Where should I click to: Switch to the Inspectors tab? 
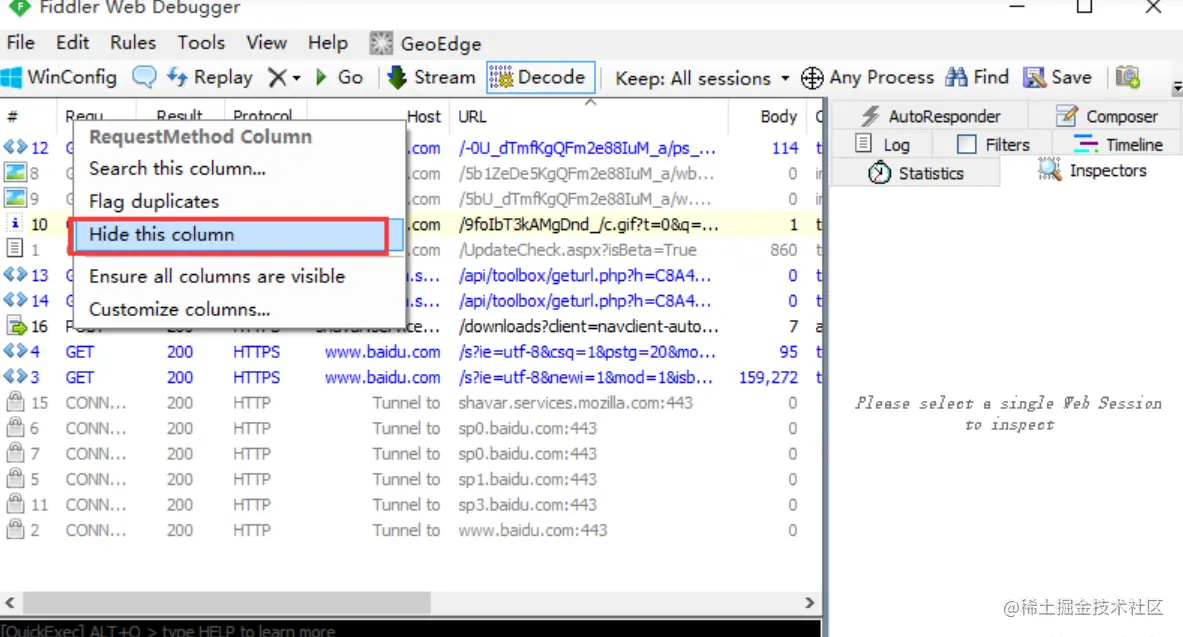[1092, 171]
